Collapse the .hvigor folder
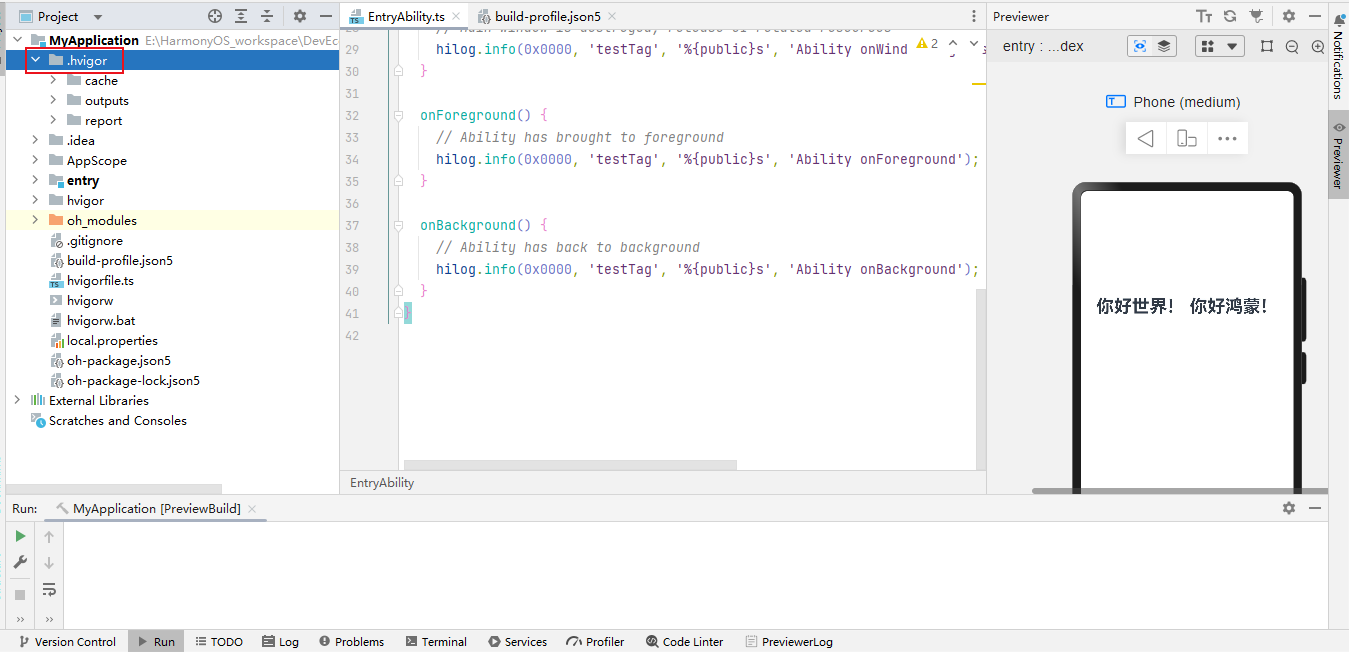Viewport: 1349px width, 652px height. tap(36, 60)
